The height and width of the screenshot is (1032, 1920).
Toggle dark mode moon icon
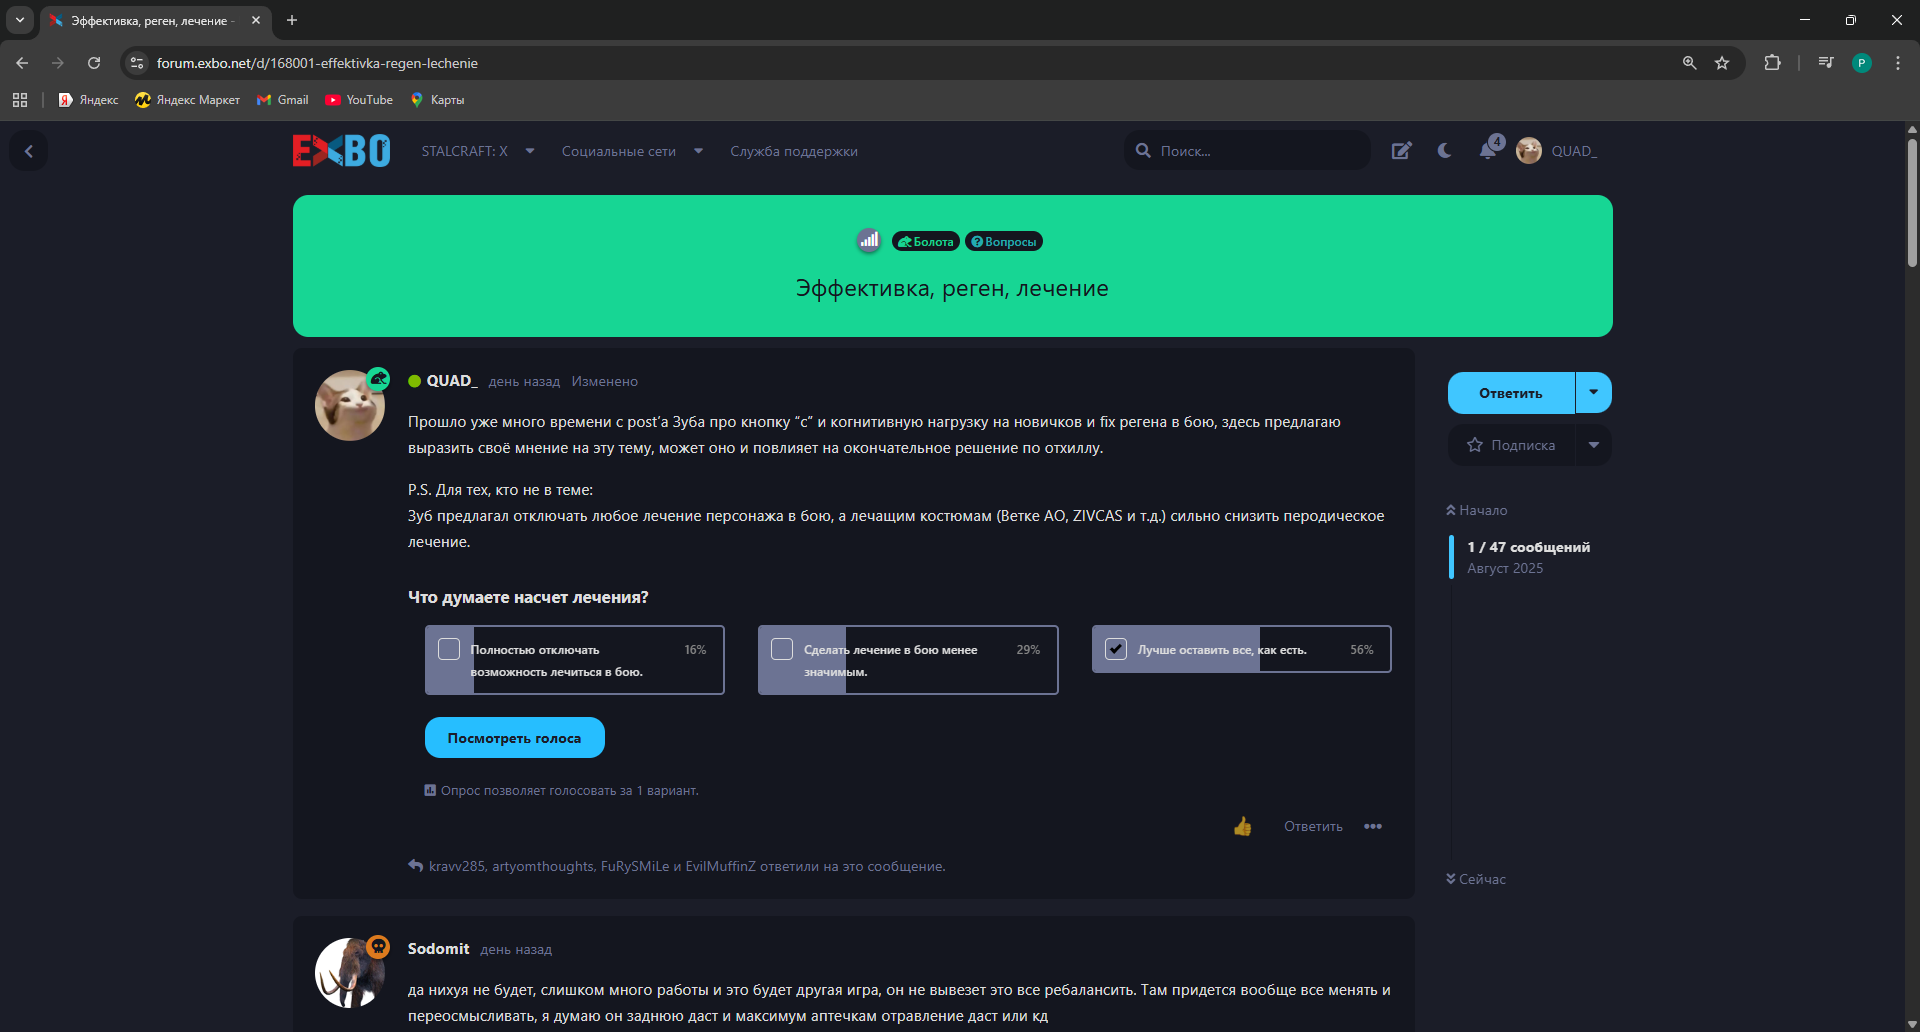click(1444, 151)
